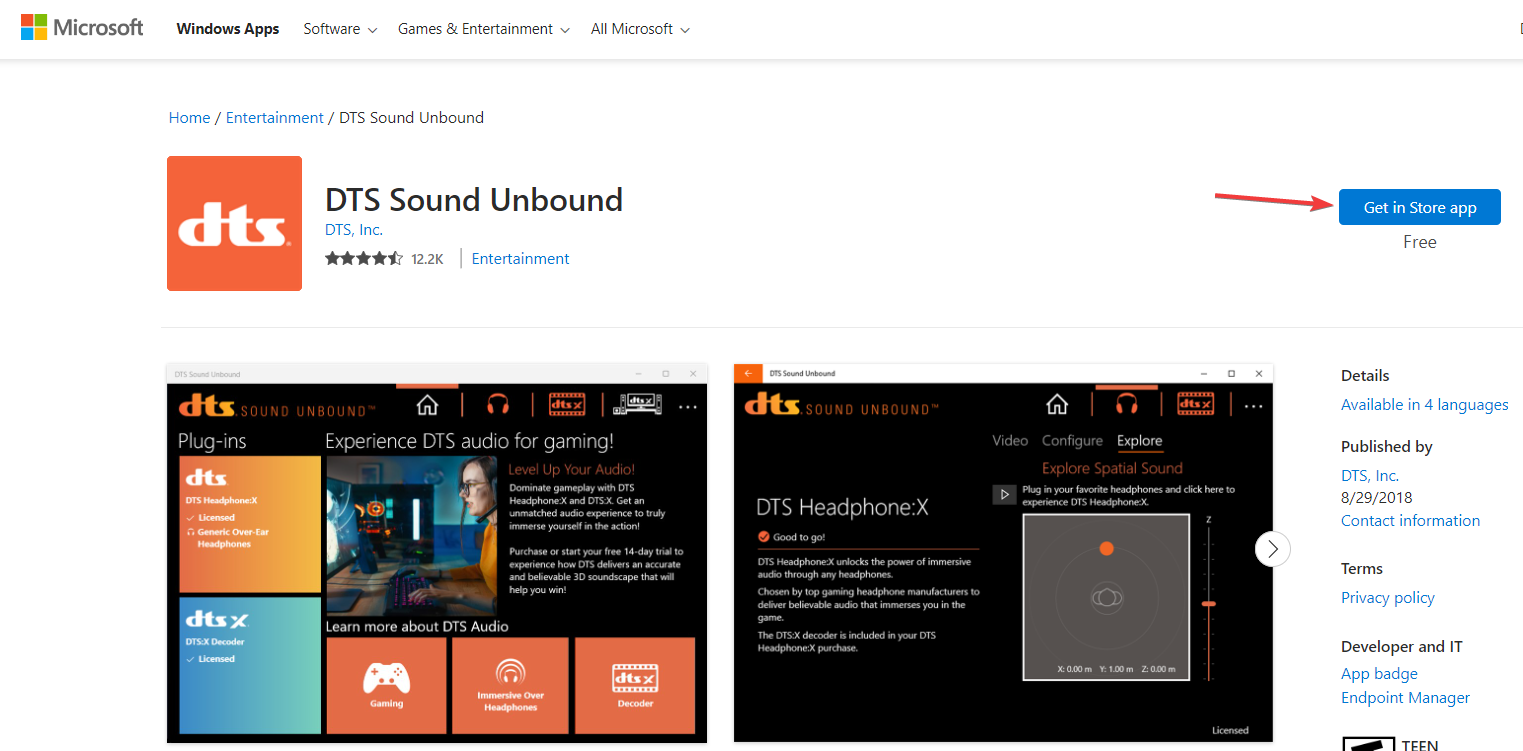This screenshot has width=1523, height=751.
Task: Expand the Games & Entertainment dropdown
Action: coord(484,29)
